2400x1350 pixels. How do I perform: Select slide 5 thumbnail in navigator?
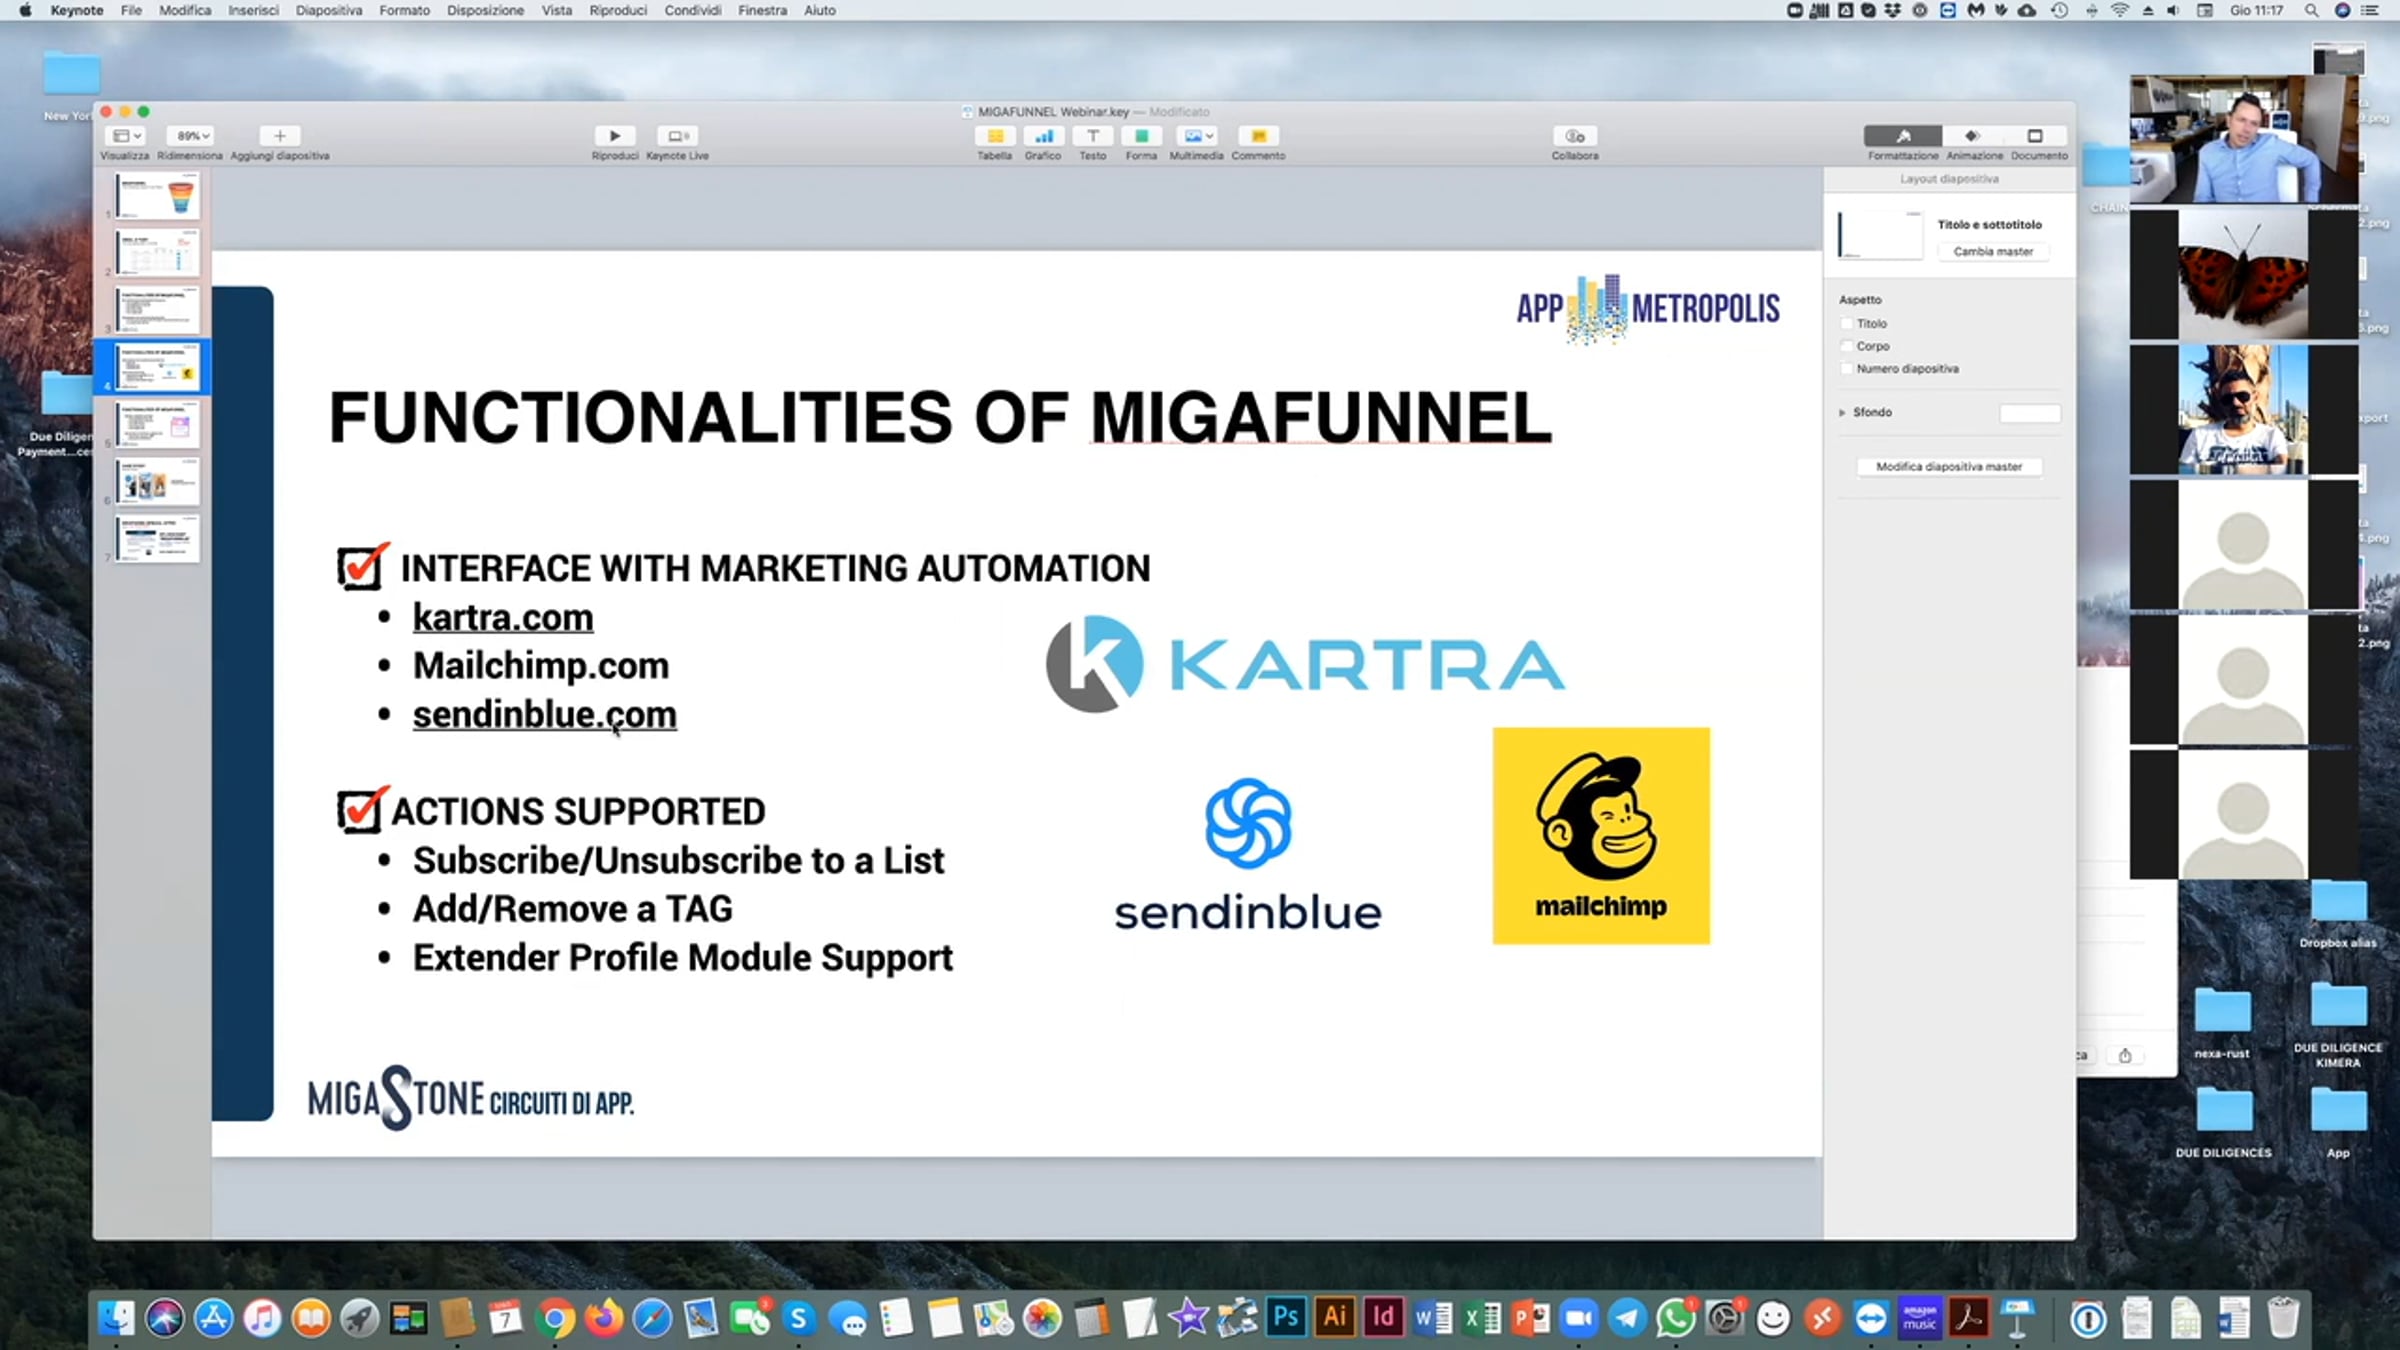(157, 424)
